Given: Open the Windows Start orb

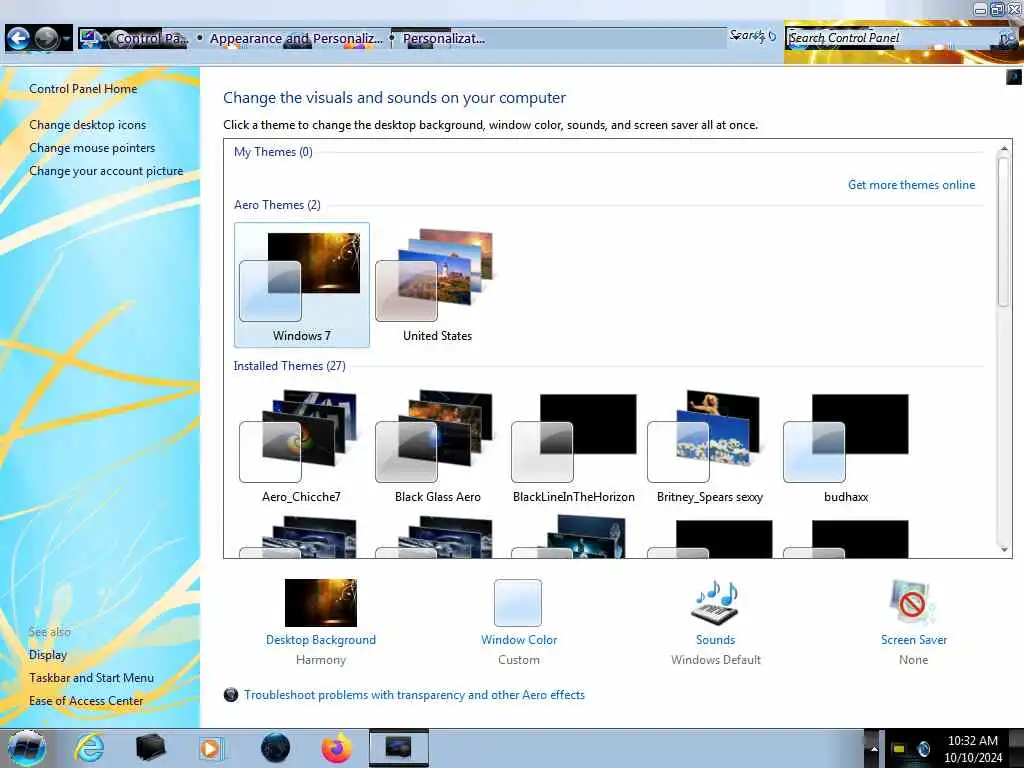Looking at the screenshot, I should [25, 748].
